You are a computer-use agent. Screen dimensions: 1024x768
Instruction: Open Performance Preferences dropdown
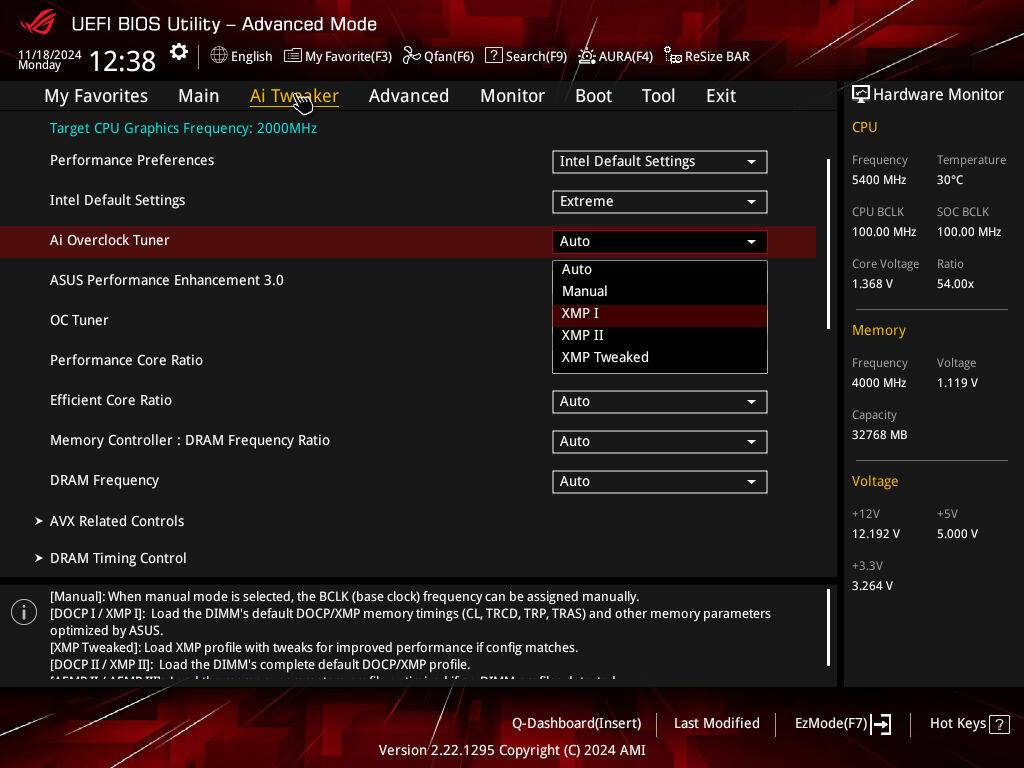(x=660, y=161)
